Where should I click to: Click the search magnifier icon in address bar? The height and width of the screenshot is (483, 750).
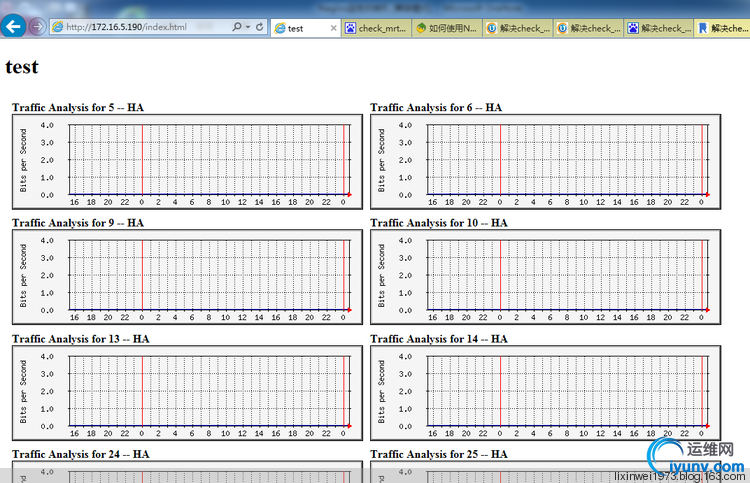pyautogui.click(x=237, y=27)
